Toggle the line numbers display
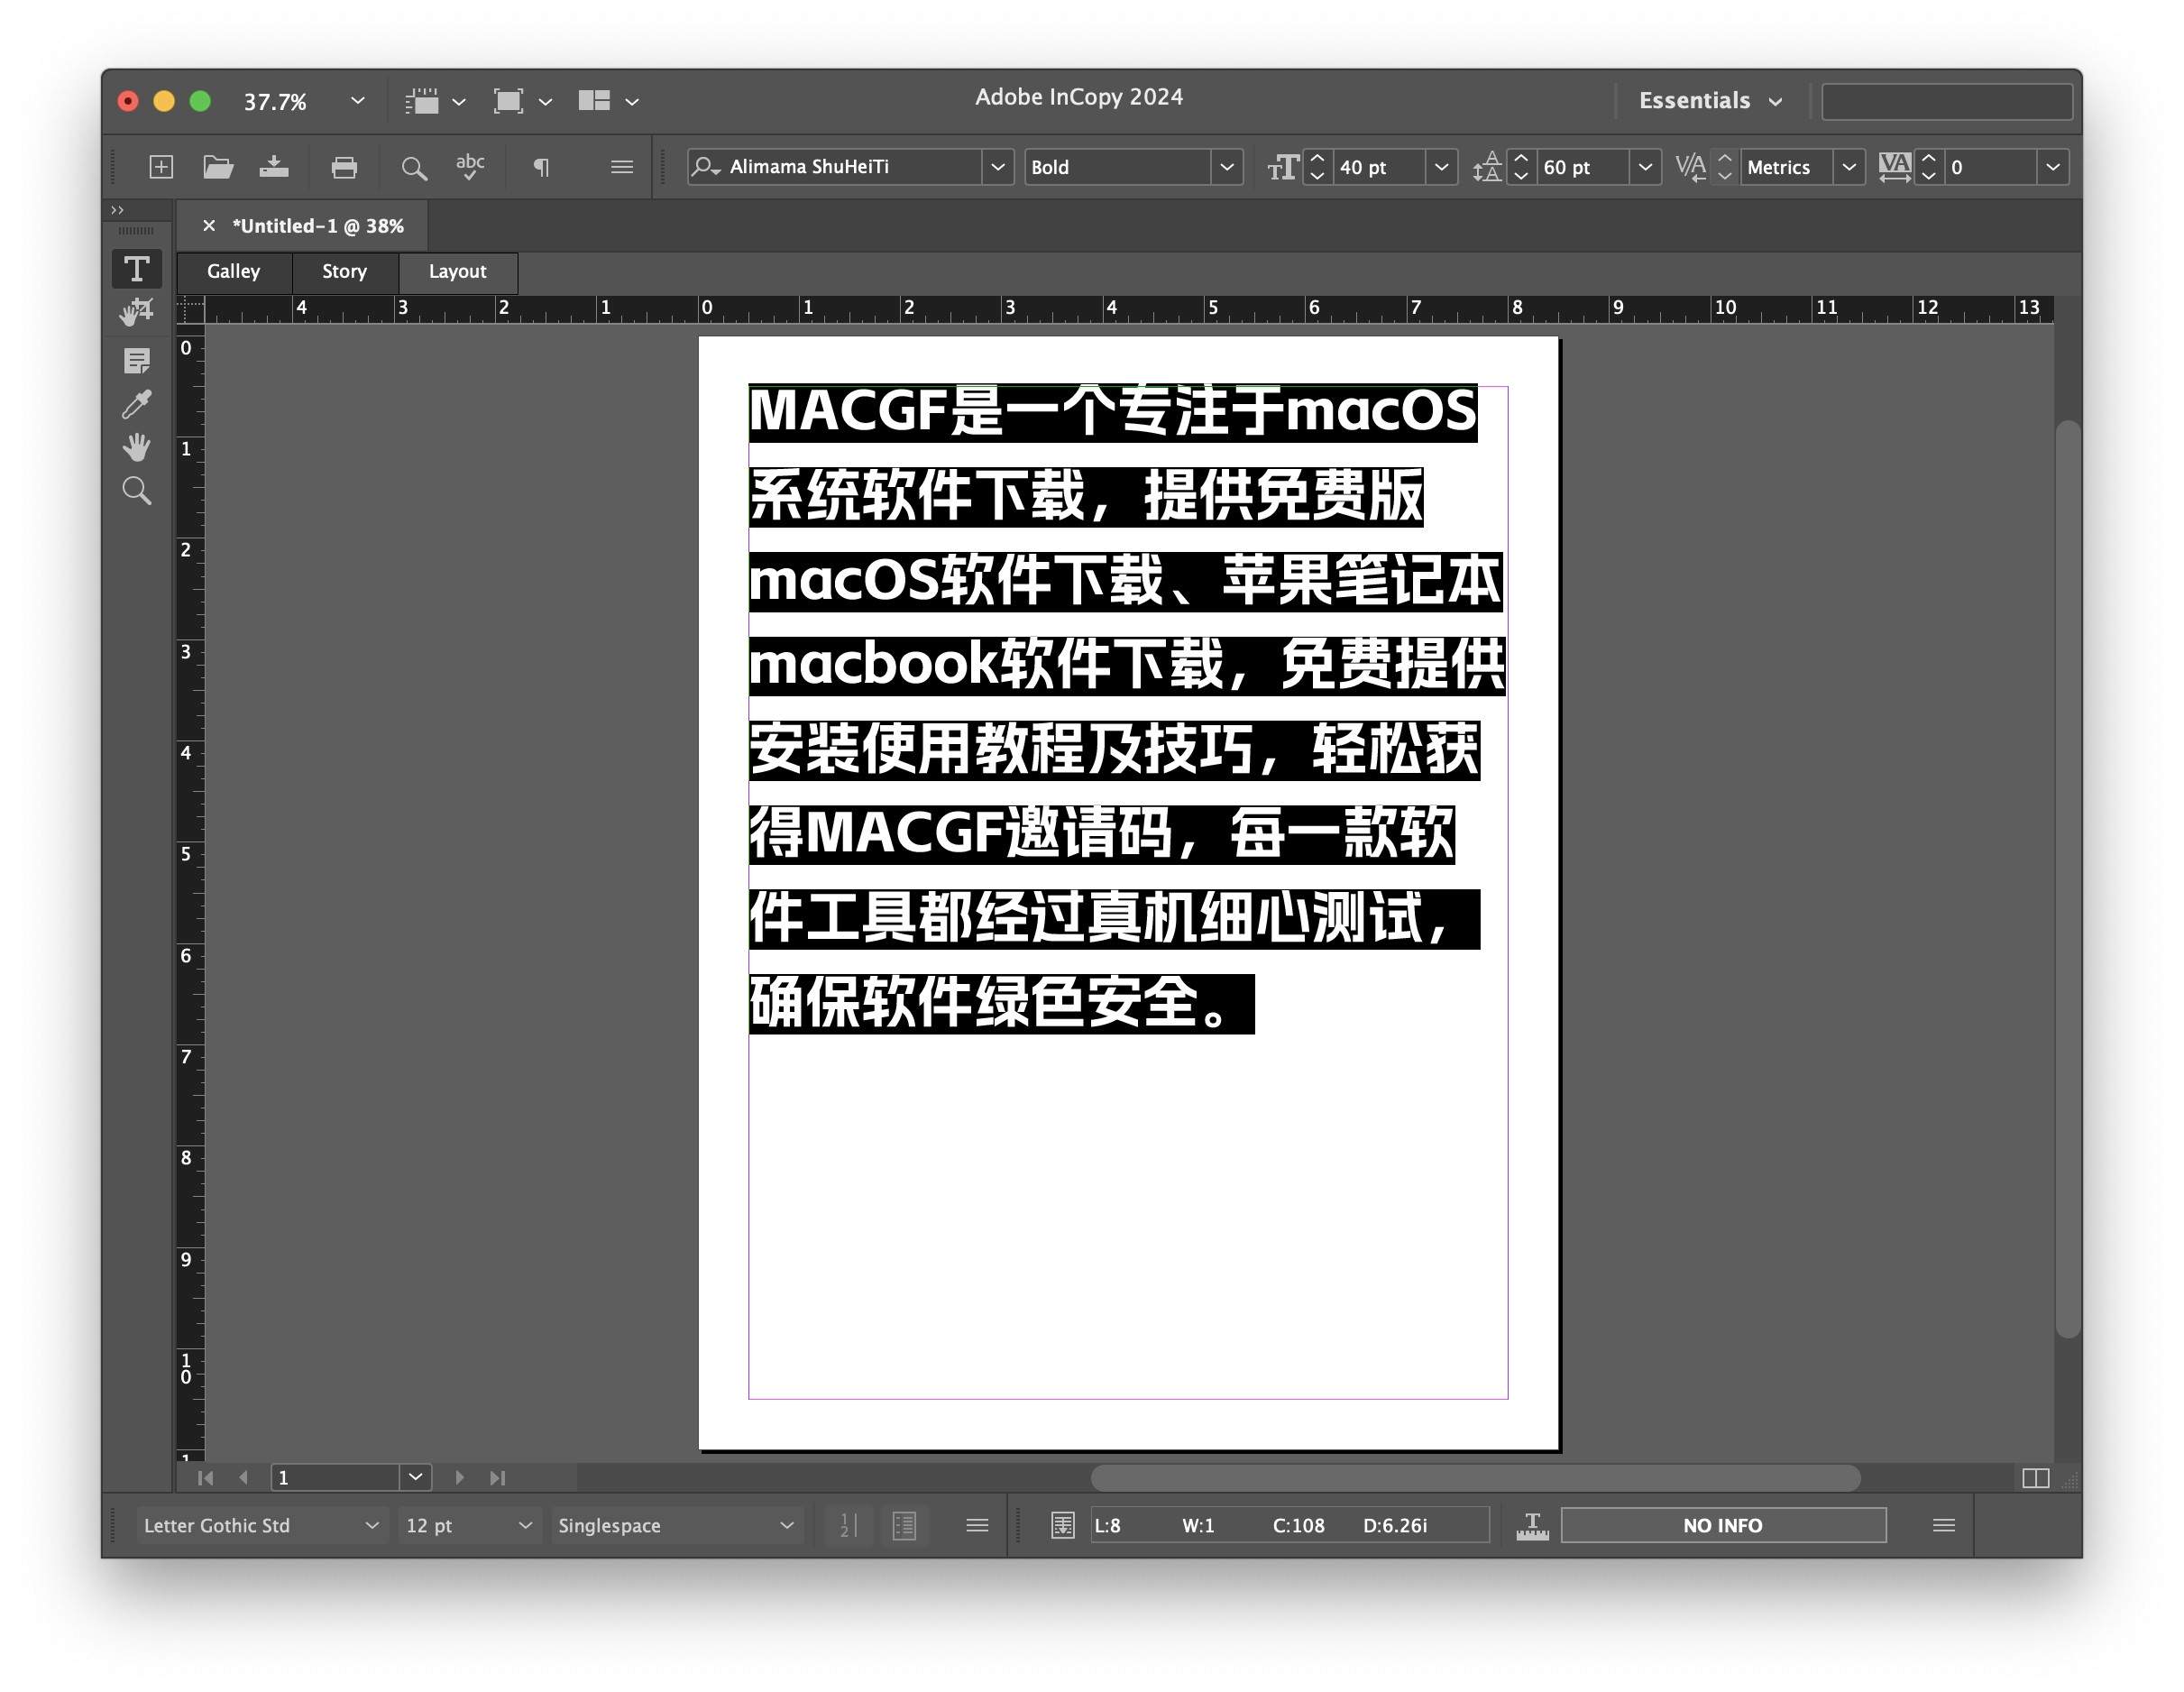 click(846, 1524)
